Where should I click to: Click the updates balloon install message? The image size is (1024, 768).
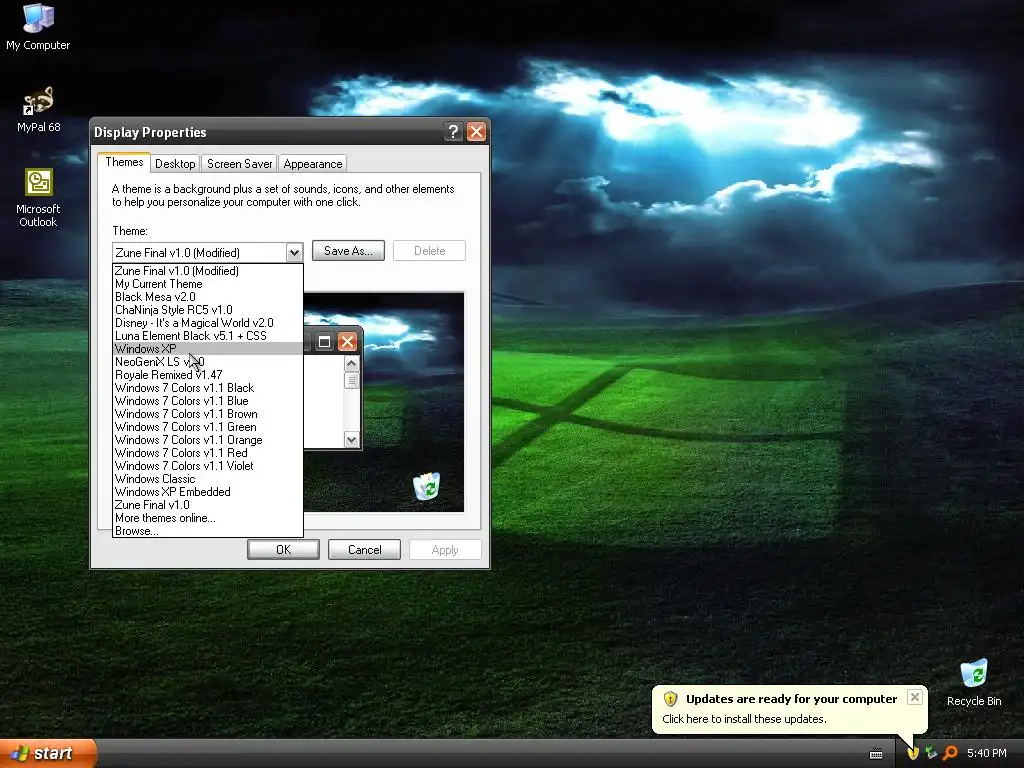pyautogui.click(x=744, y=719)
